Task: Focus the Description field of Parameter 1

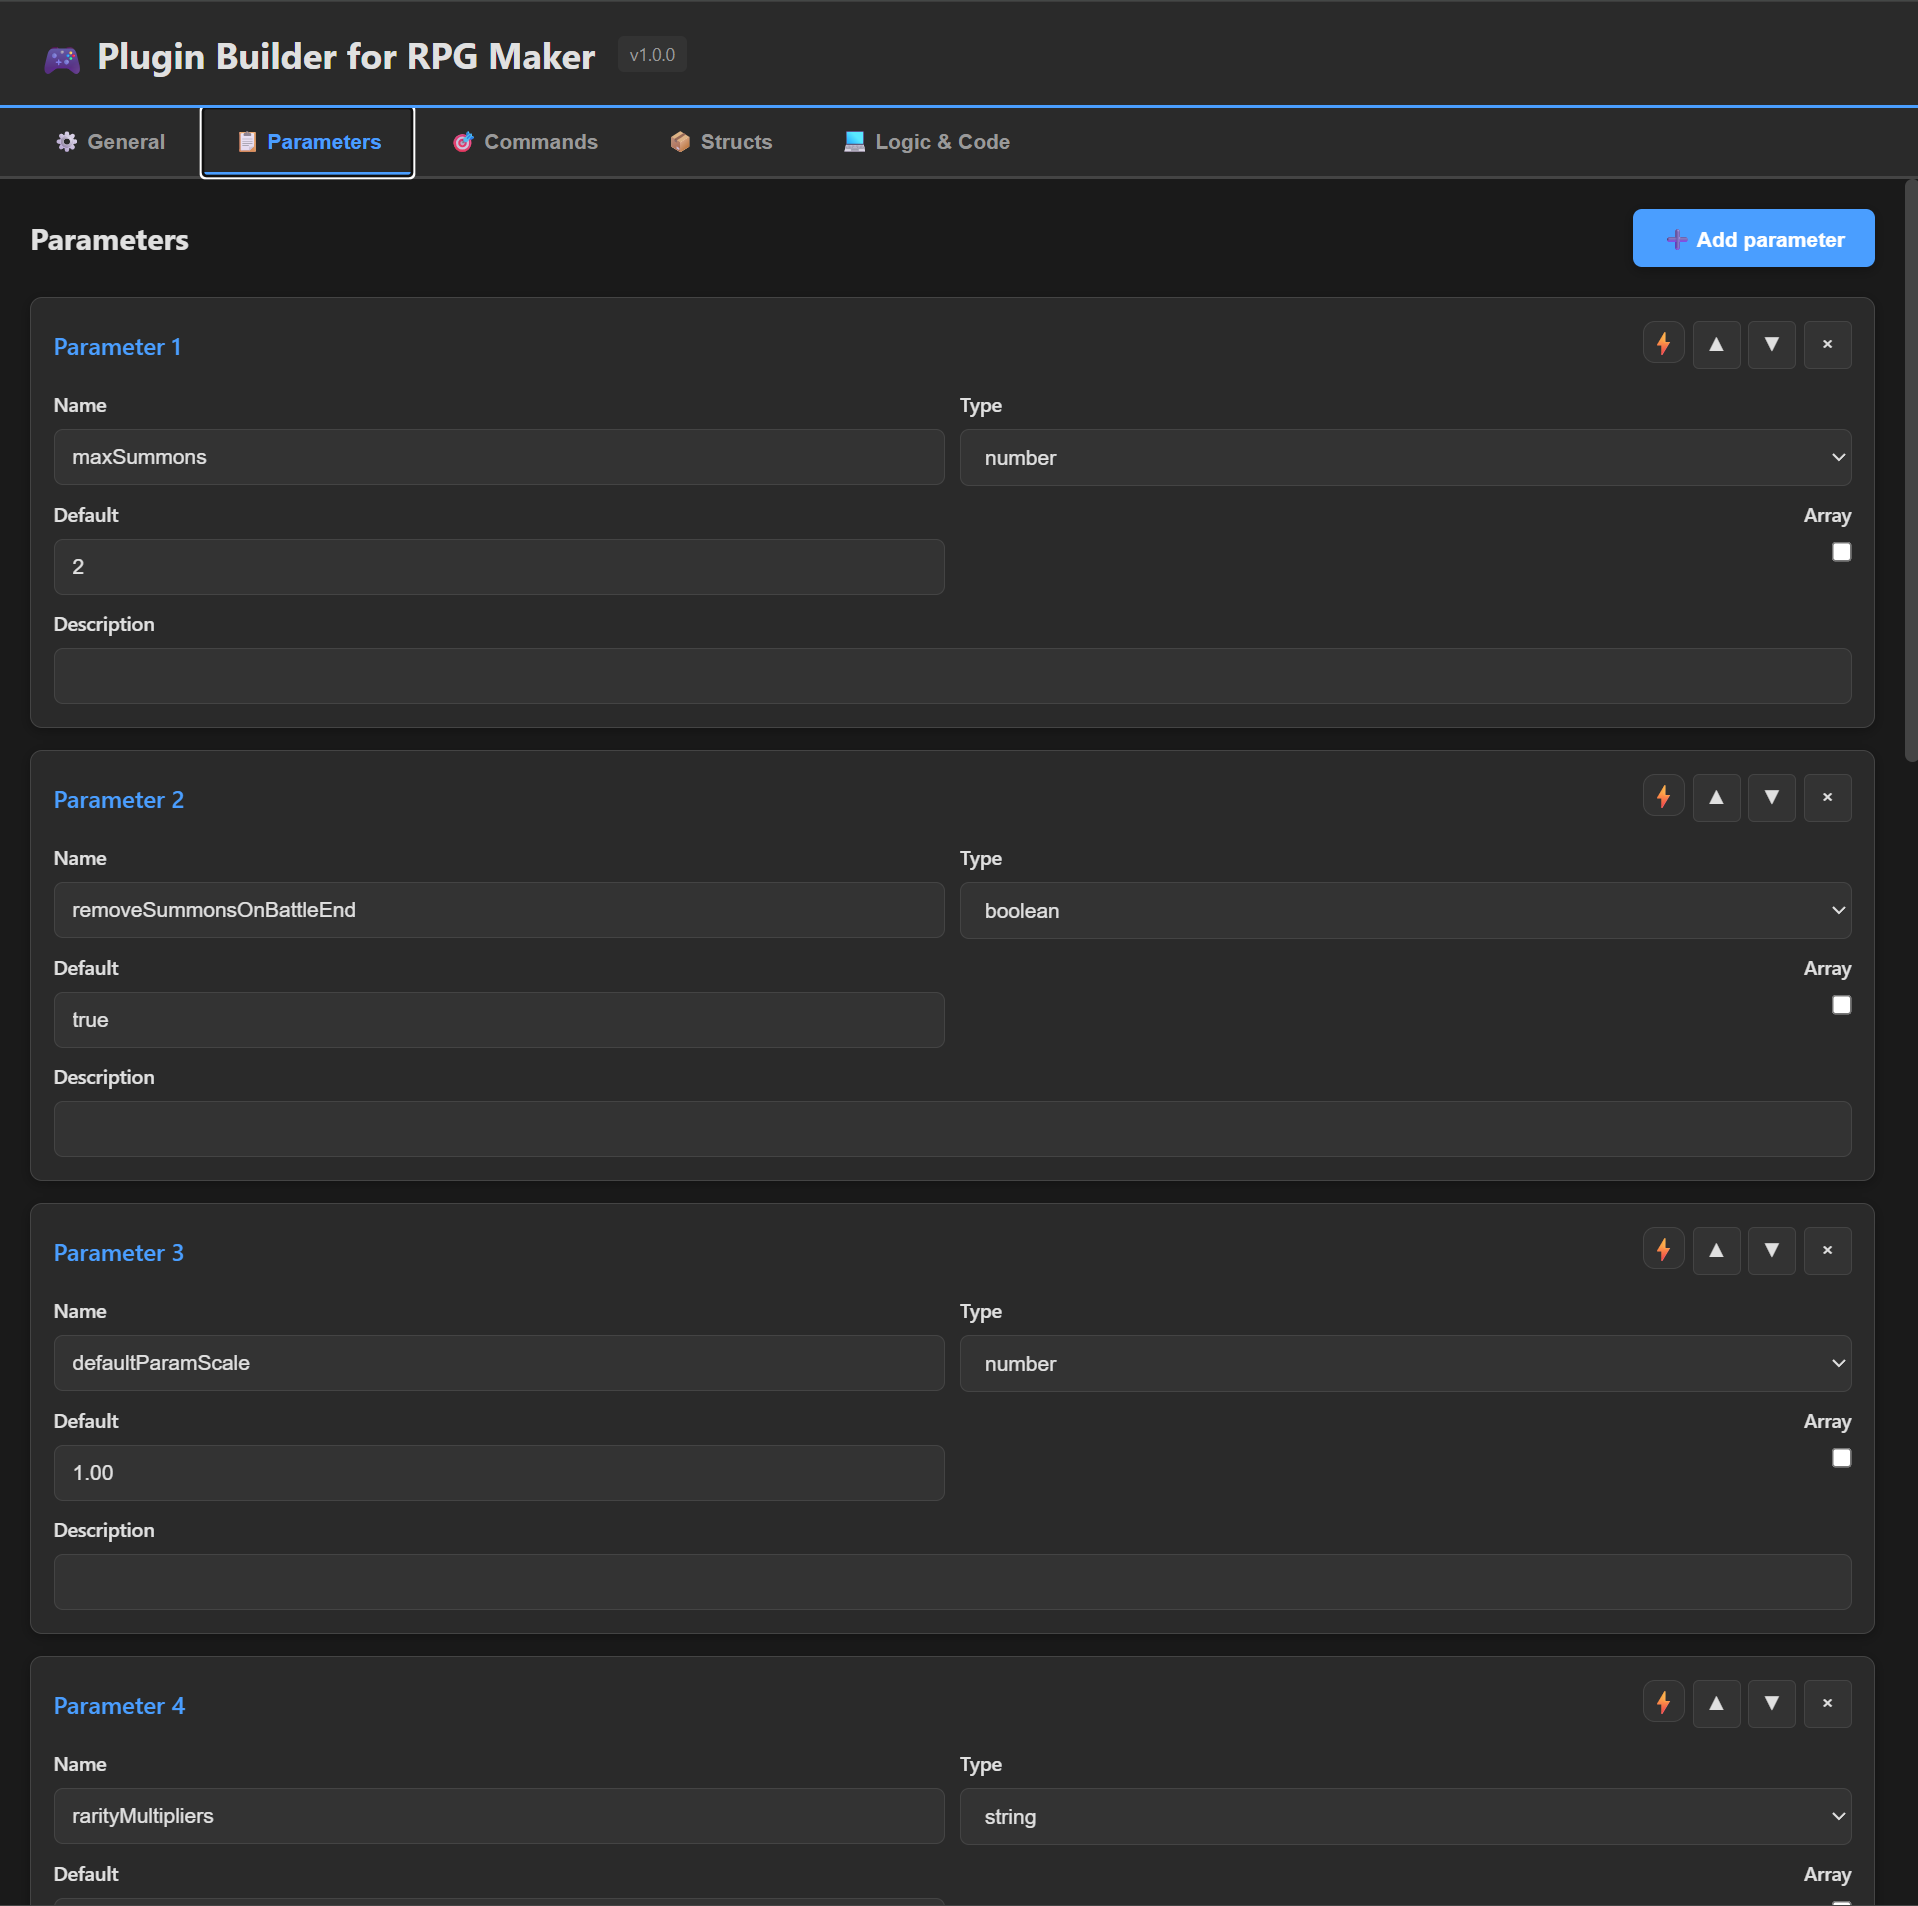Action: (952, 676)
